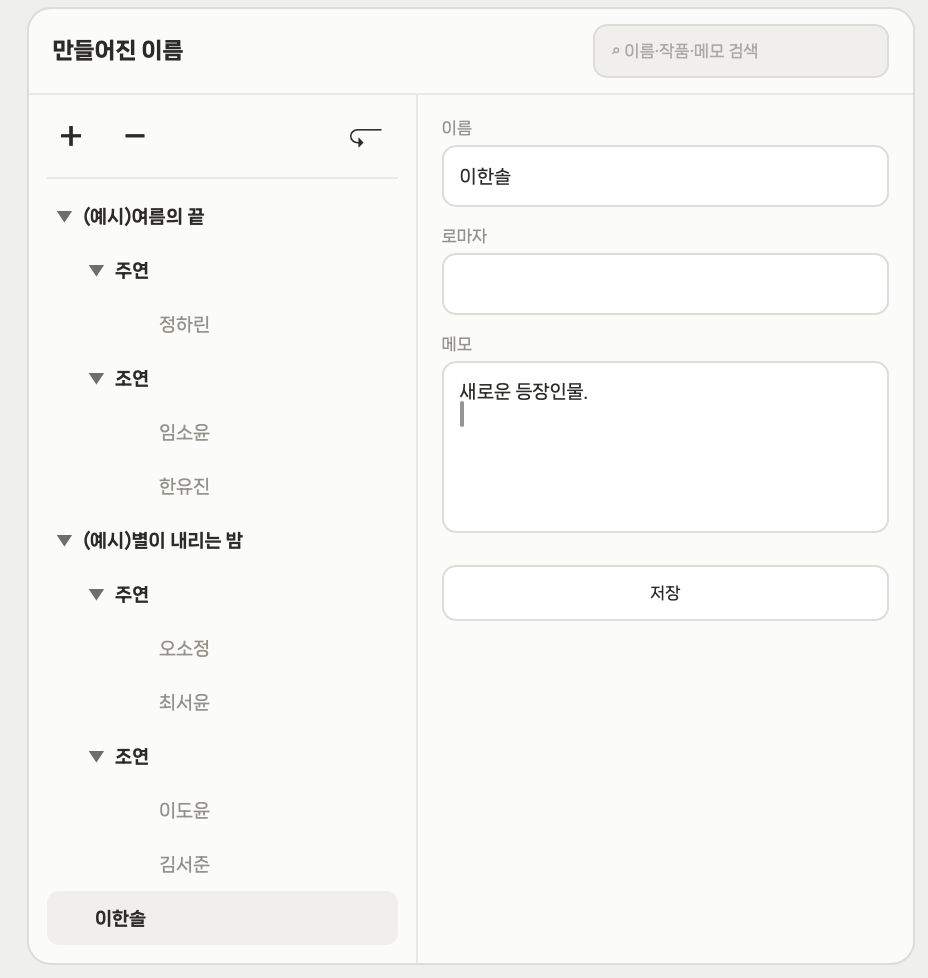Click the empty 로마자 input field
This screenshot has width=928, height=978.
tap(665, 284)
